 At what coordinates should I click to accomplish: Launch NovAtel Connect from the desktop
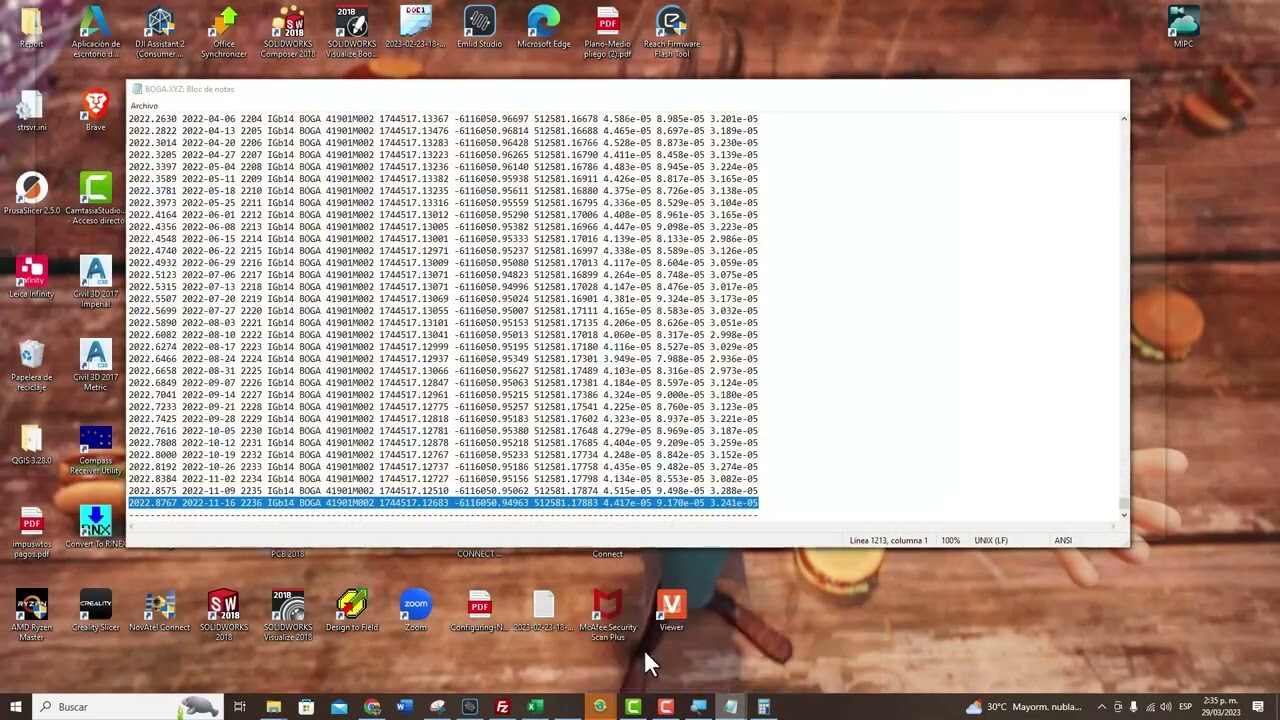(x=159, y=611)
